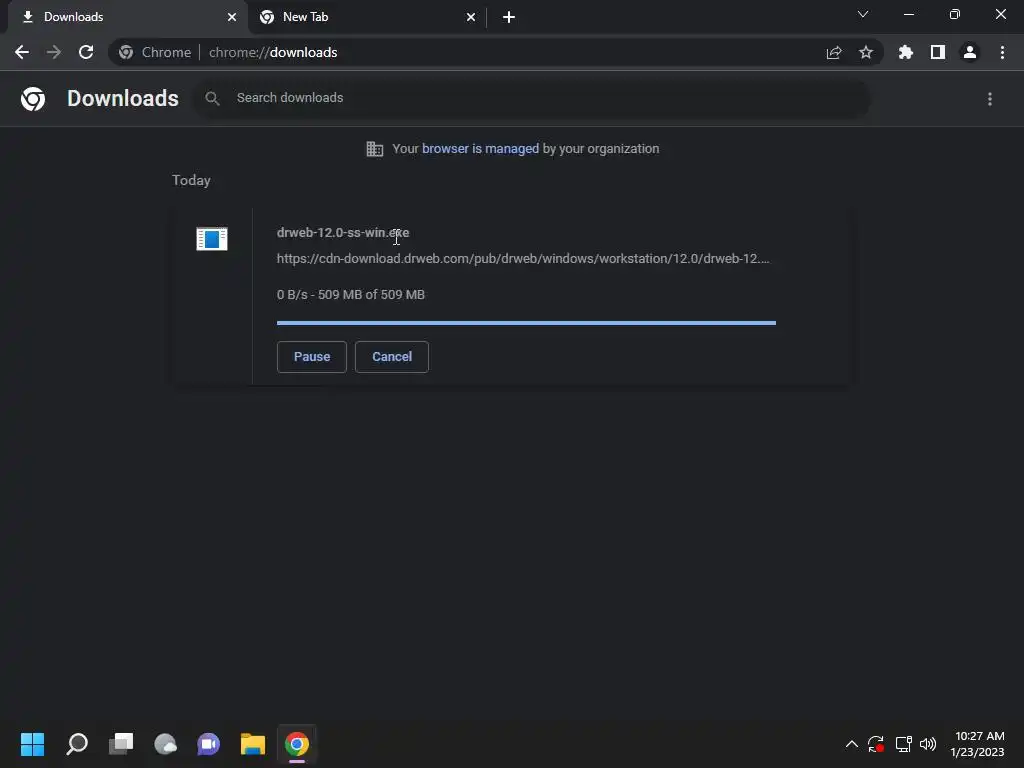
Task: Open the network tray icon
Action: point(903,744)
